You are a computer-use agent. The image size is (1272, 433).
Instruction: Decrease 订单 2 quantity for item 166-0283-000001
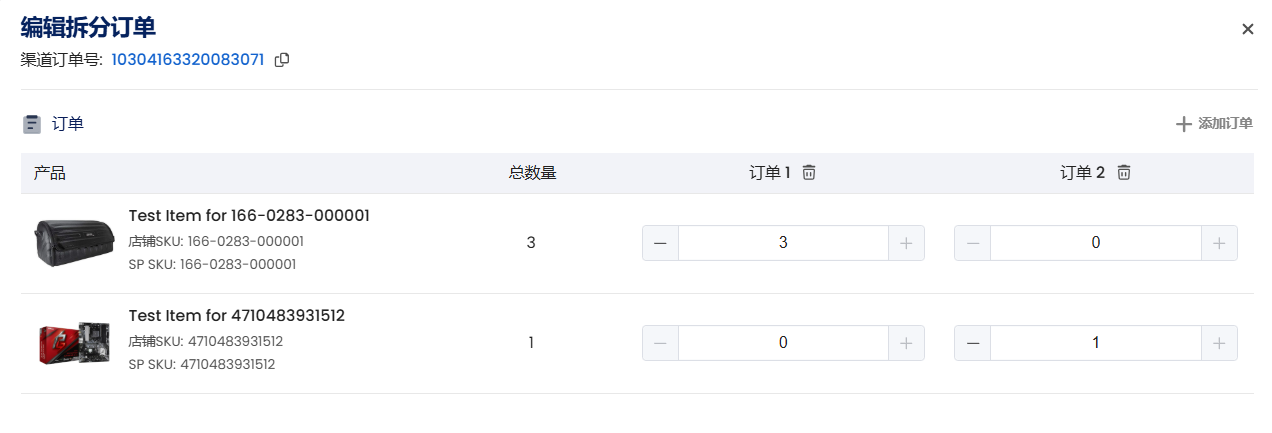pyautogui.click(x=973, y=243)
